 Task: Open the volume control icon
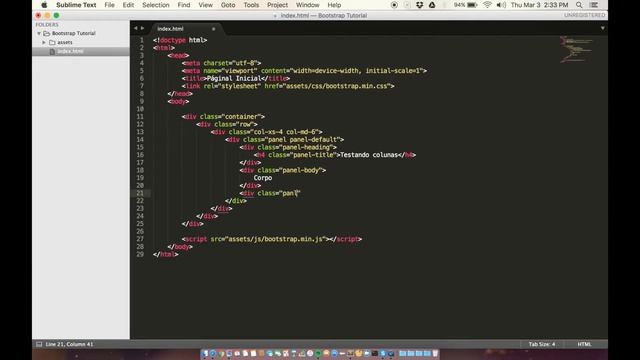point(501,5)
